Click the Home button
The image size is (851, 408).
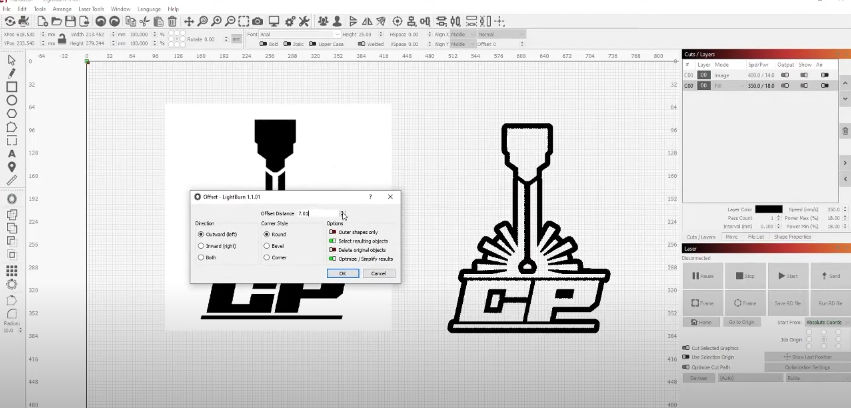(701, 322)
